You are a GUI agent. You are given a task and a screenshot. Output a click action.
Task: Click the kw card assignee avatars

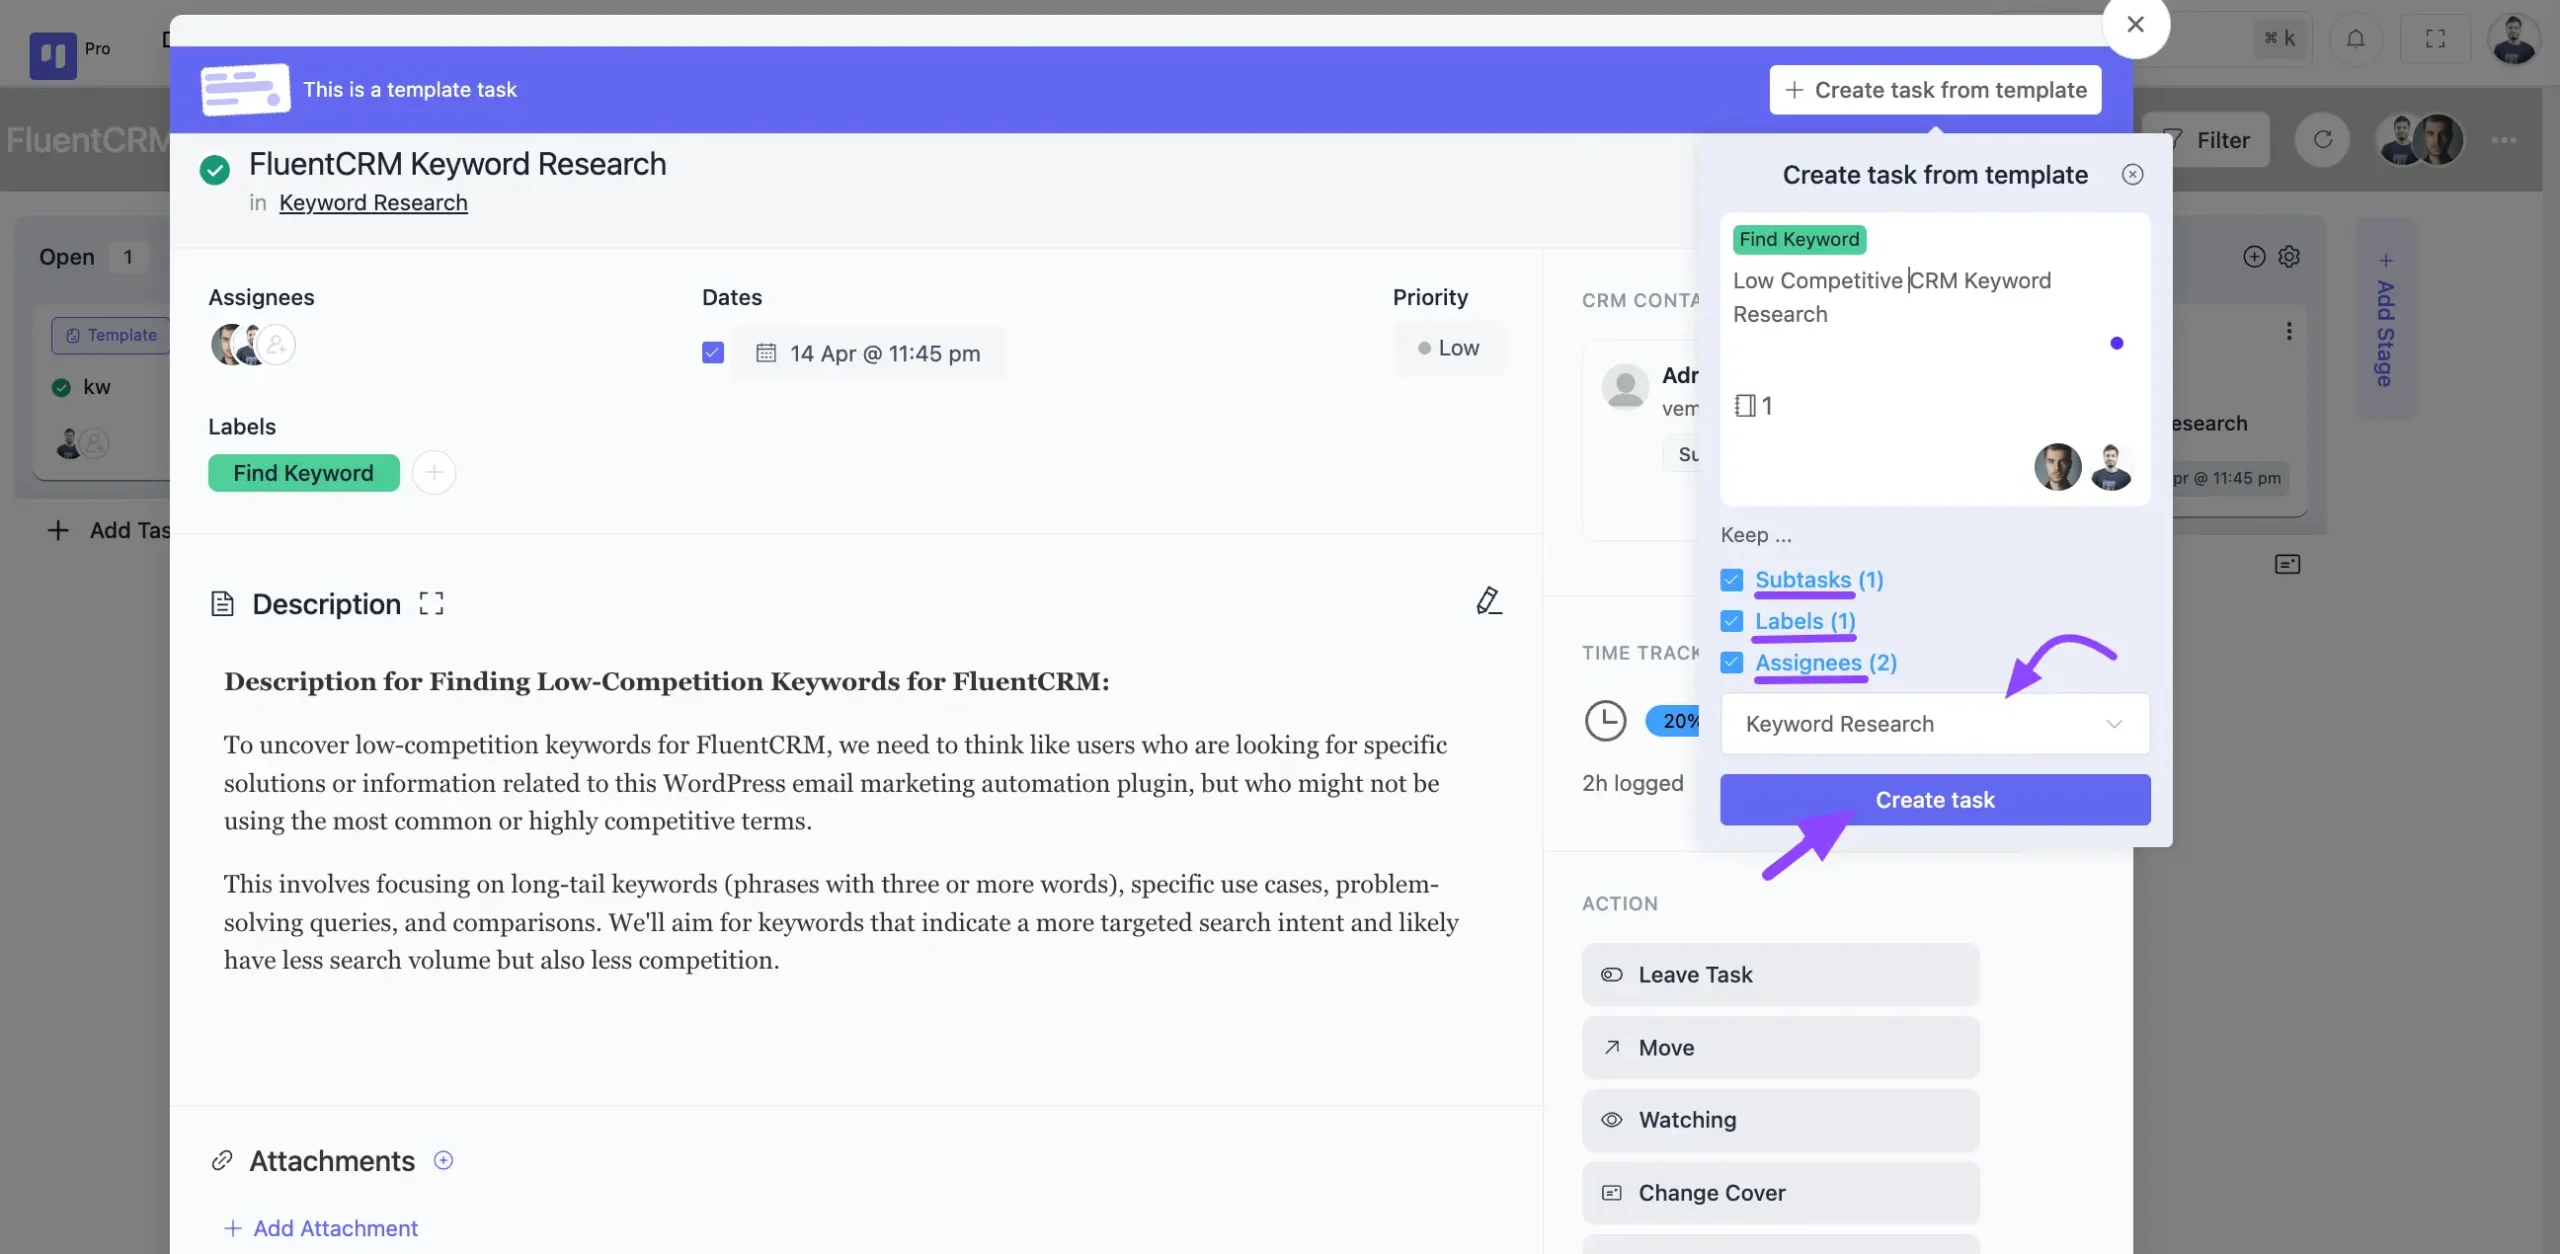coord(82,443)
